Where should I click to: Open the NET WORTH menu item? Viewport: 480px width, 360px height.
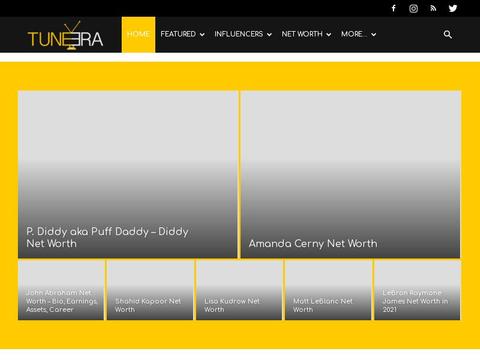[x=302, y=34]
